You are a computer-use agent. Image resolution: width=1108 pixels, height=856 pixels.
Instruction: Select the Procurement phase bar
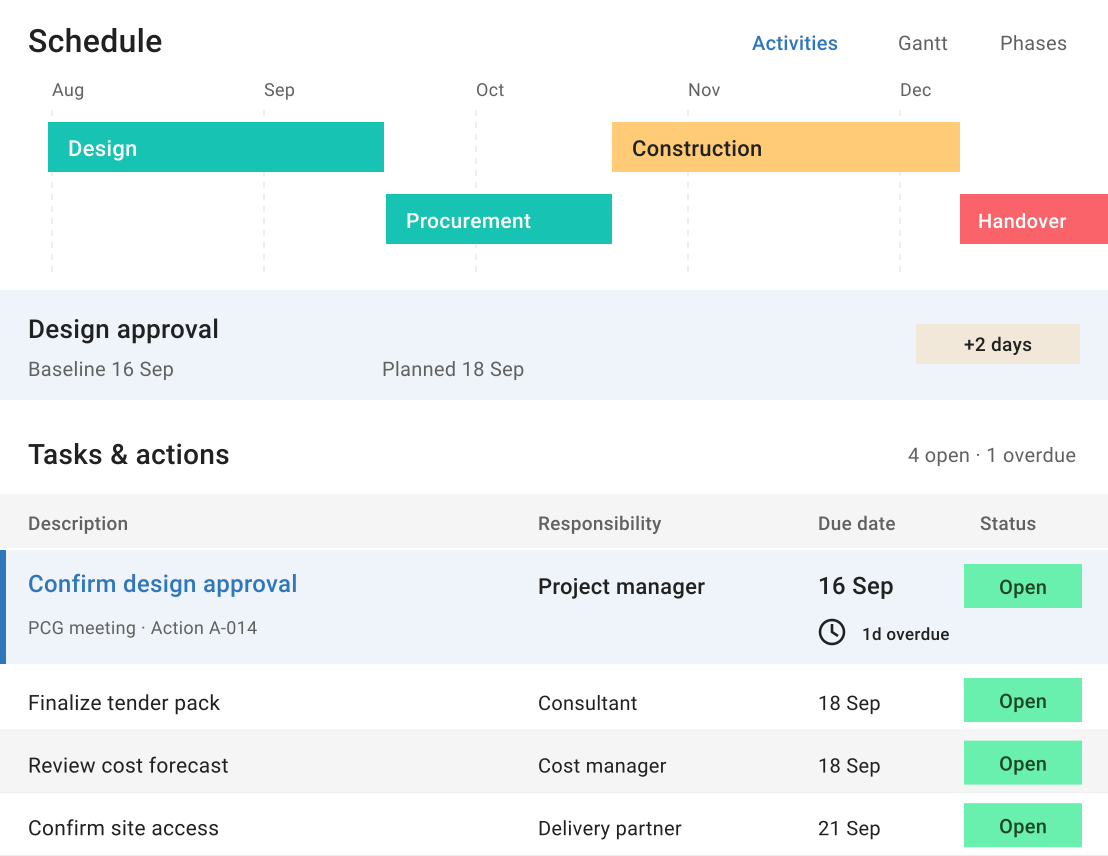(499, 219)
